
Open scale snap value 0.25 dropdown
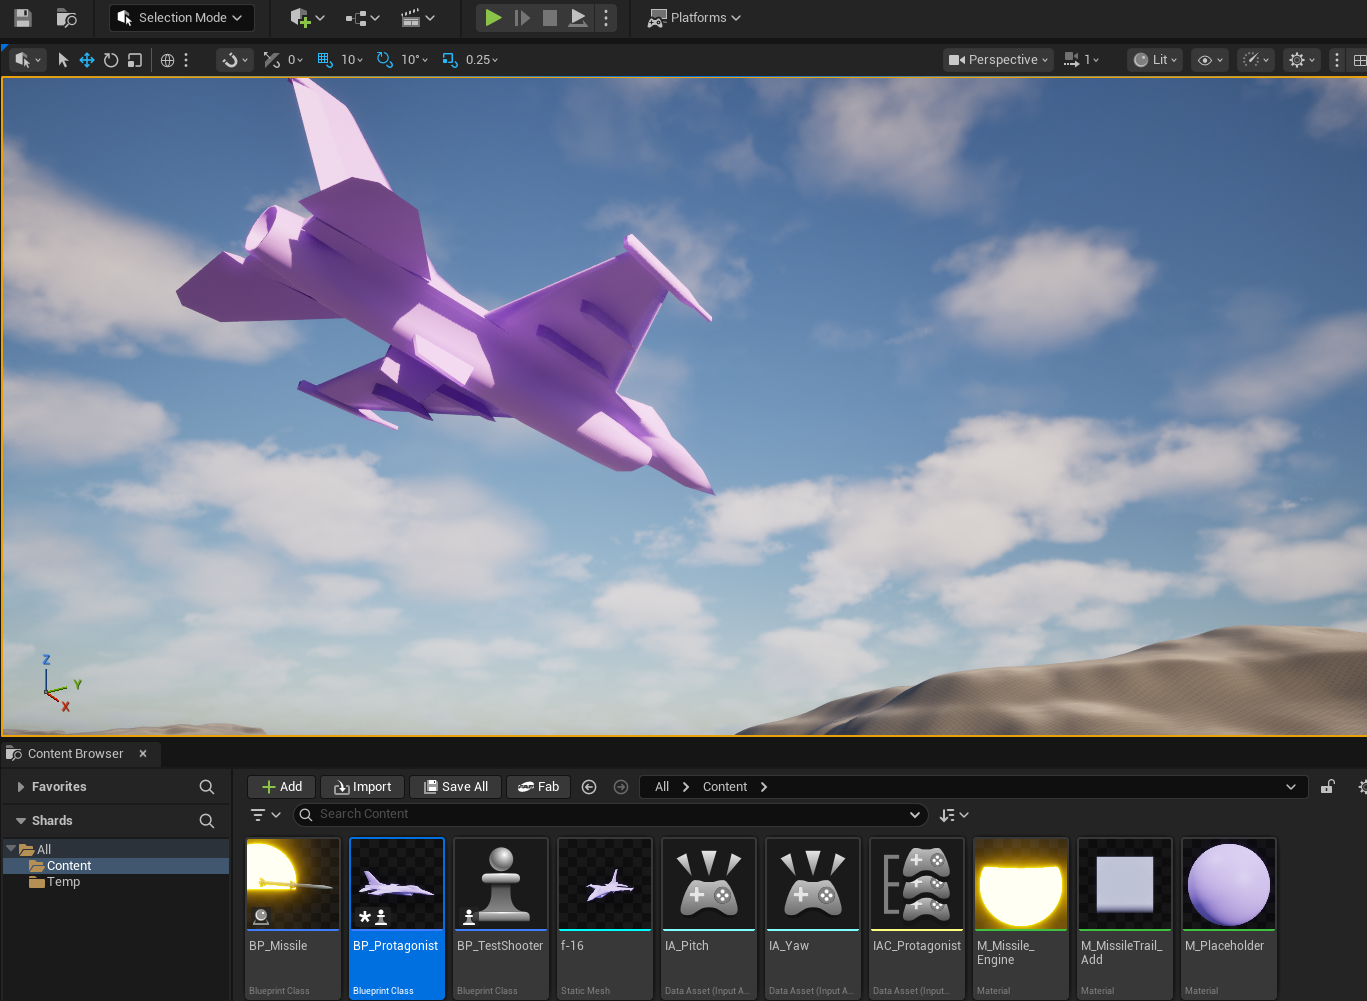pyautogui.click(x=482, y=60)
